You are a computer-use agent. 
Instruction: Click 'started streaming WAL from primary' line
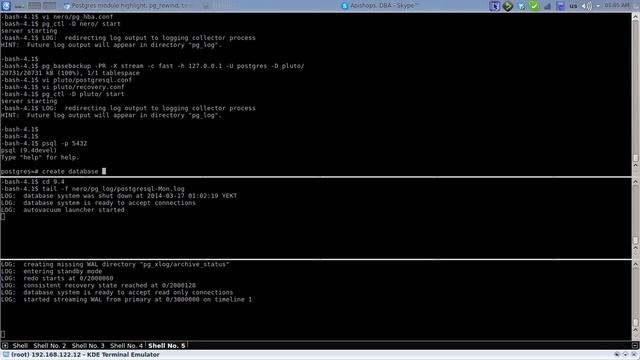pos(126,300)
